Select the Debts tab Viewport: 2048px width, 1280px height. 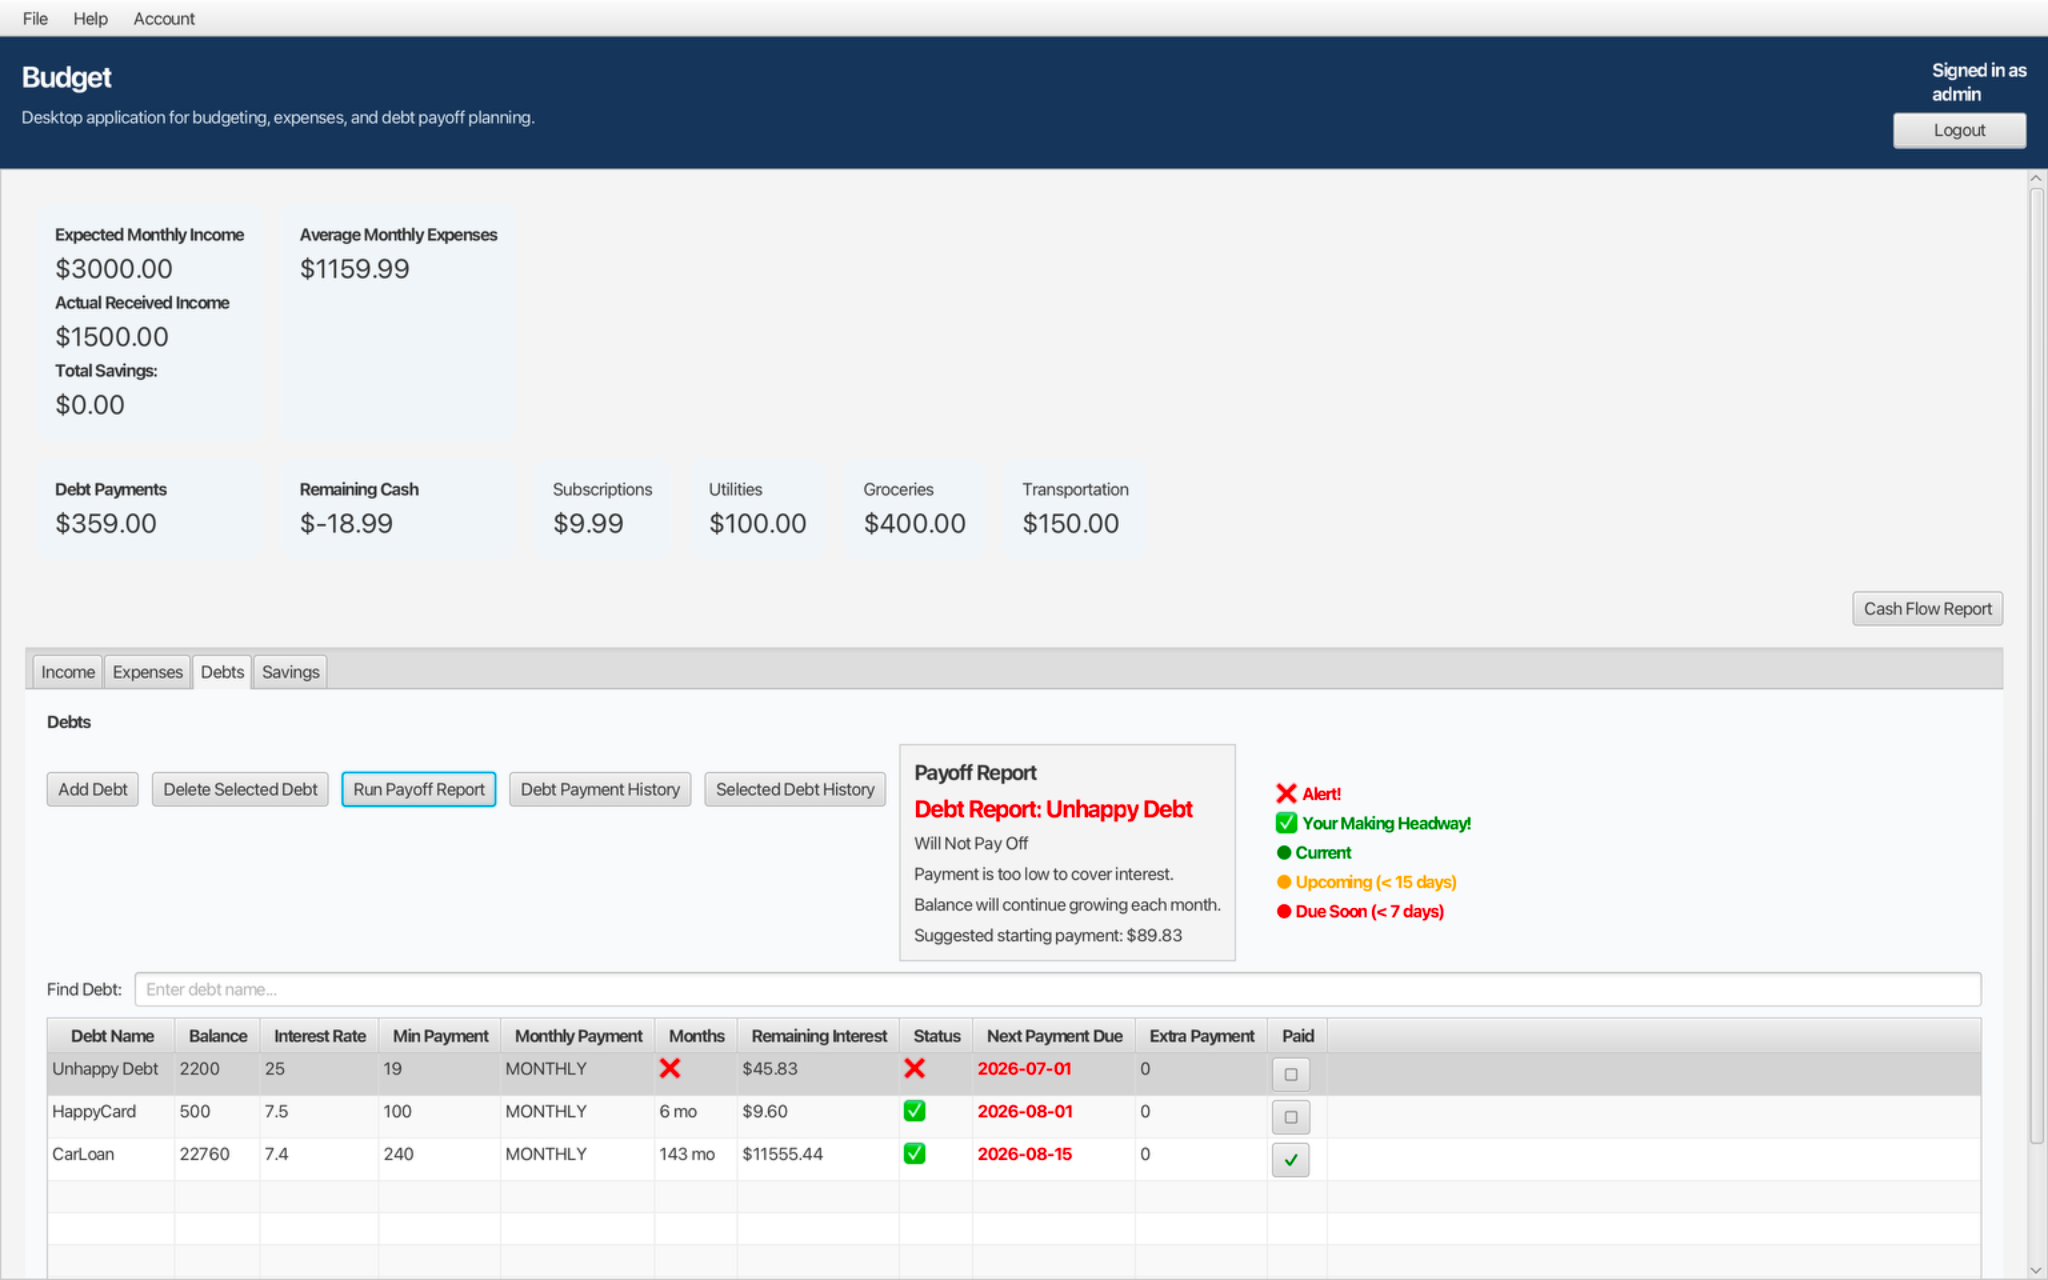(222, 672)
